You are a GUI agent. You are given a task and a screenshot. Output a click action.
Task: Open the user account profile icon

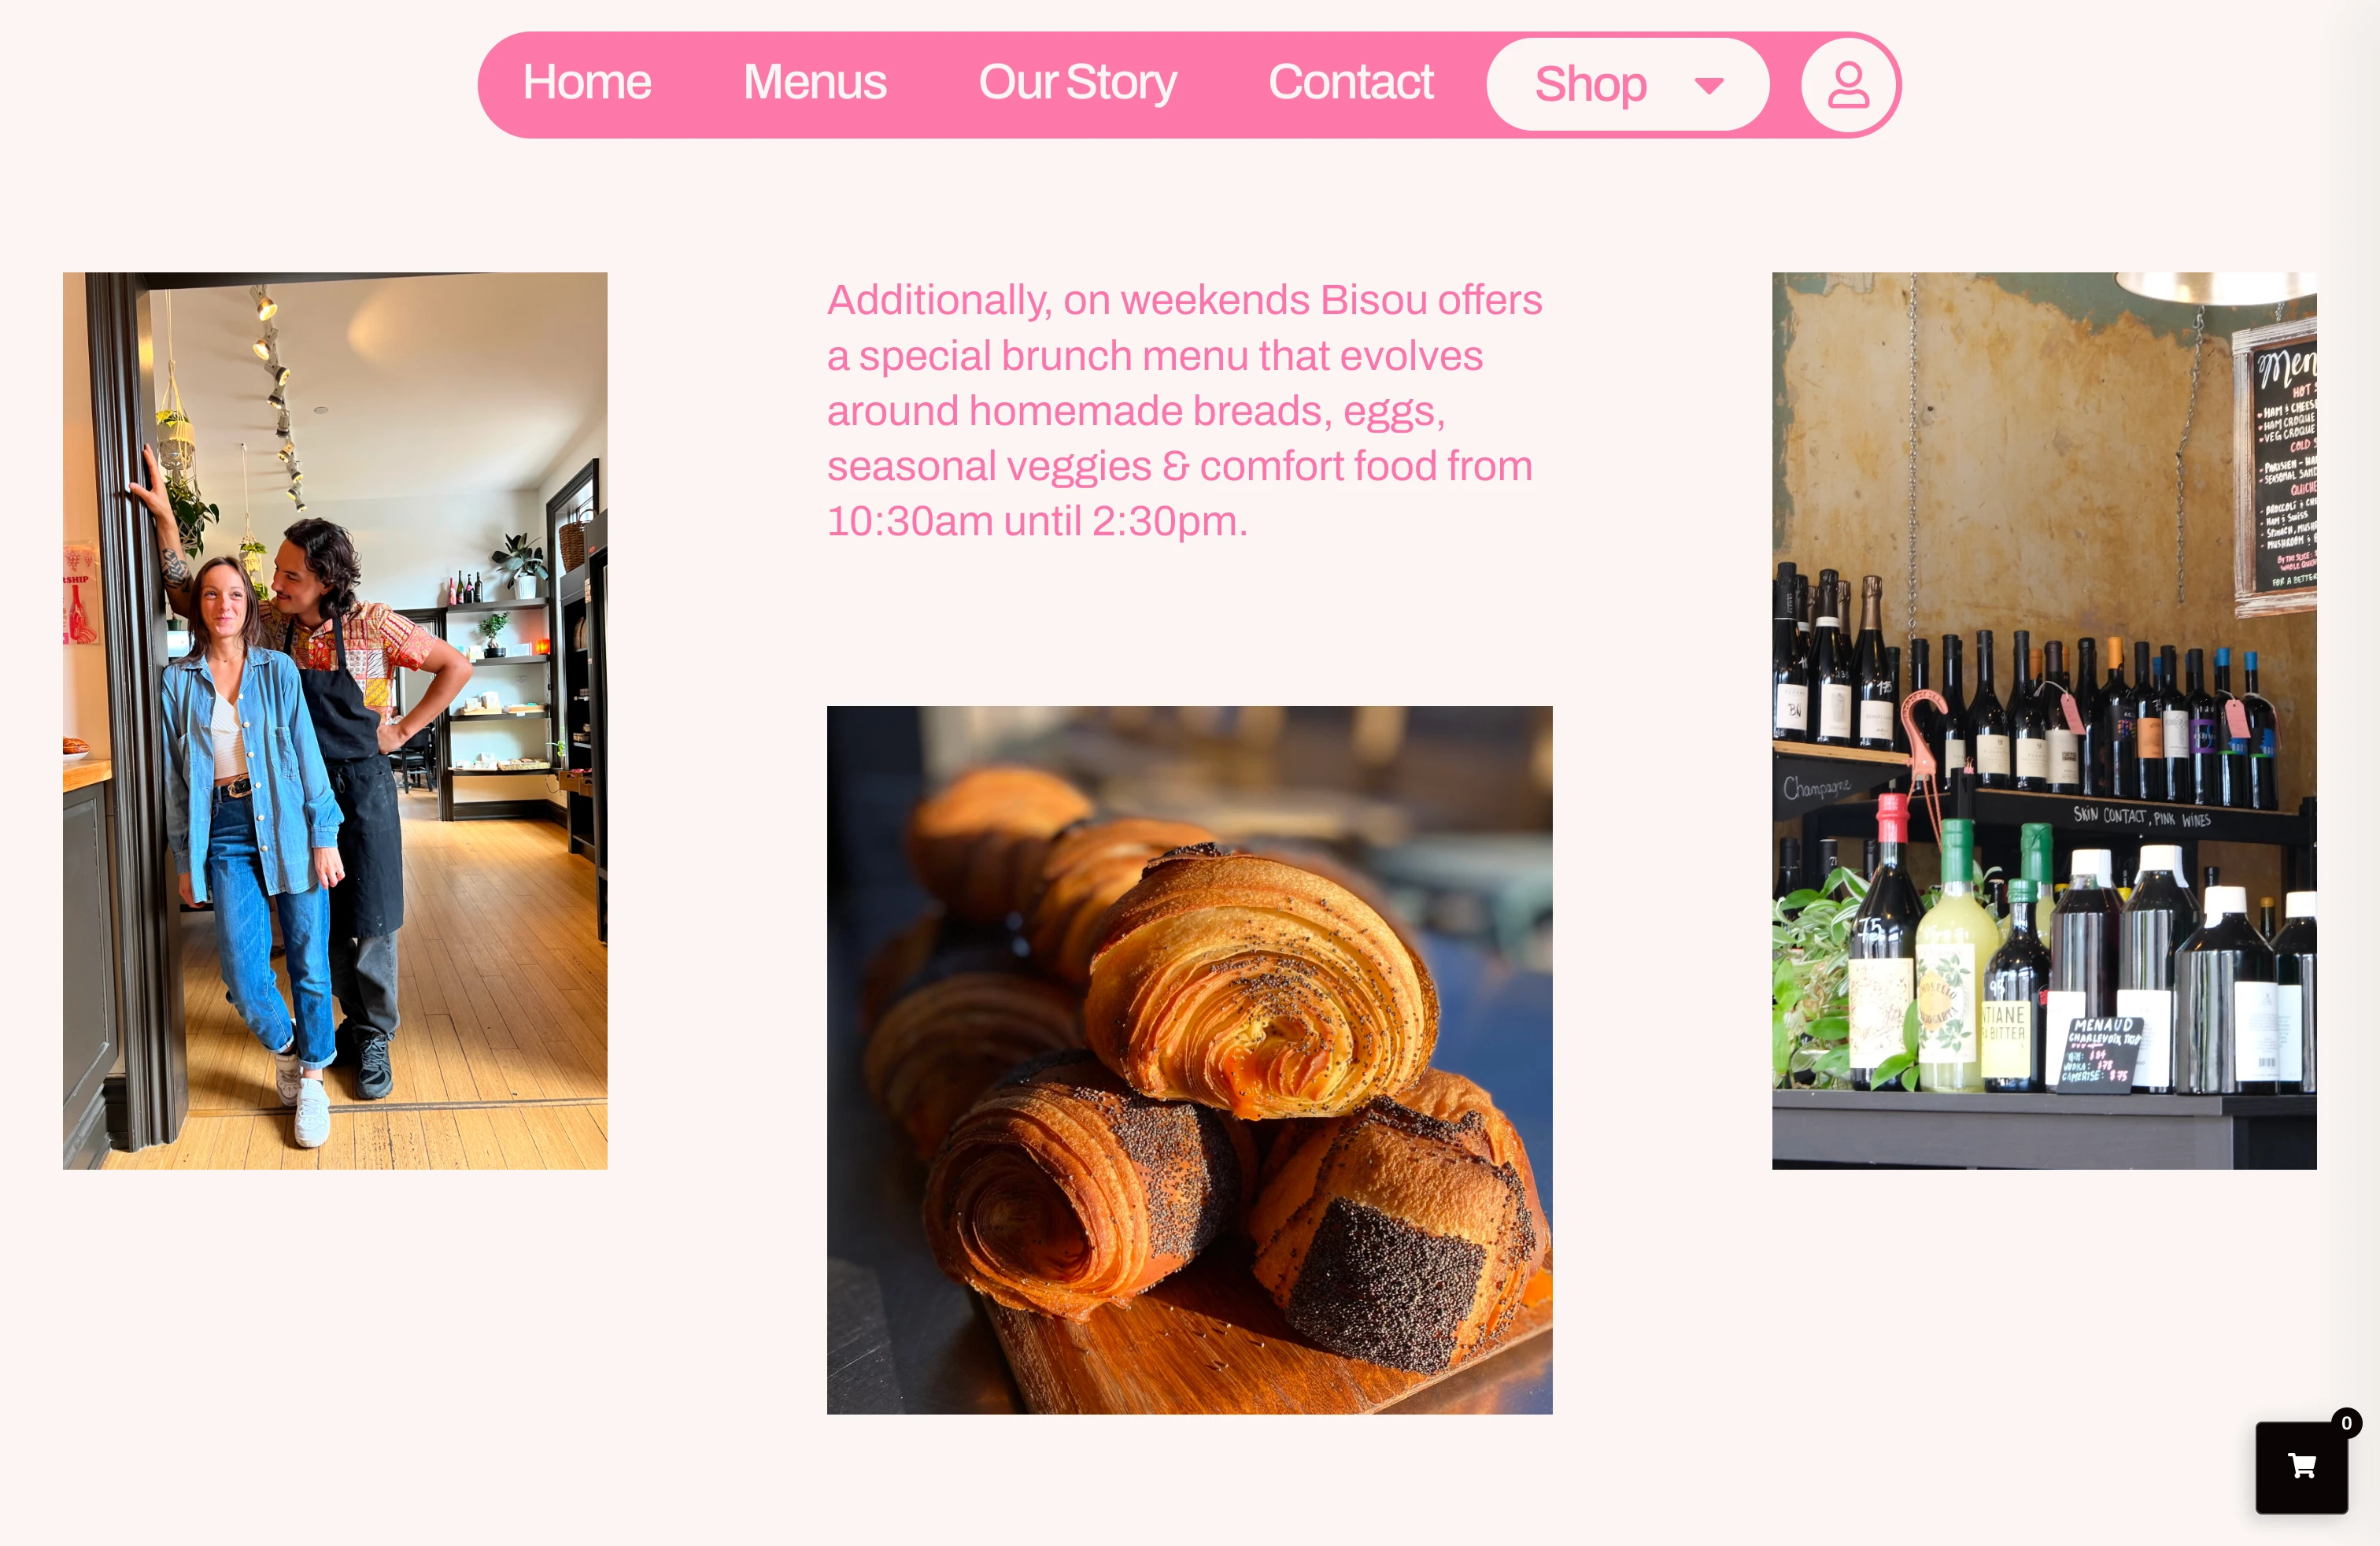tap(1848, 85)
